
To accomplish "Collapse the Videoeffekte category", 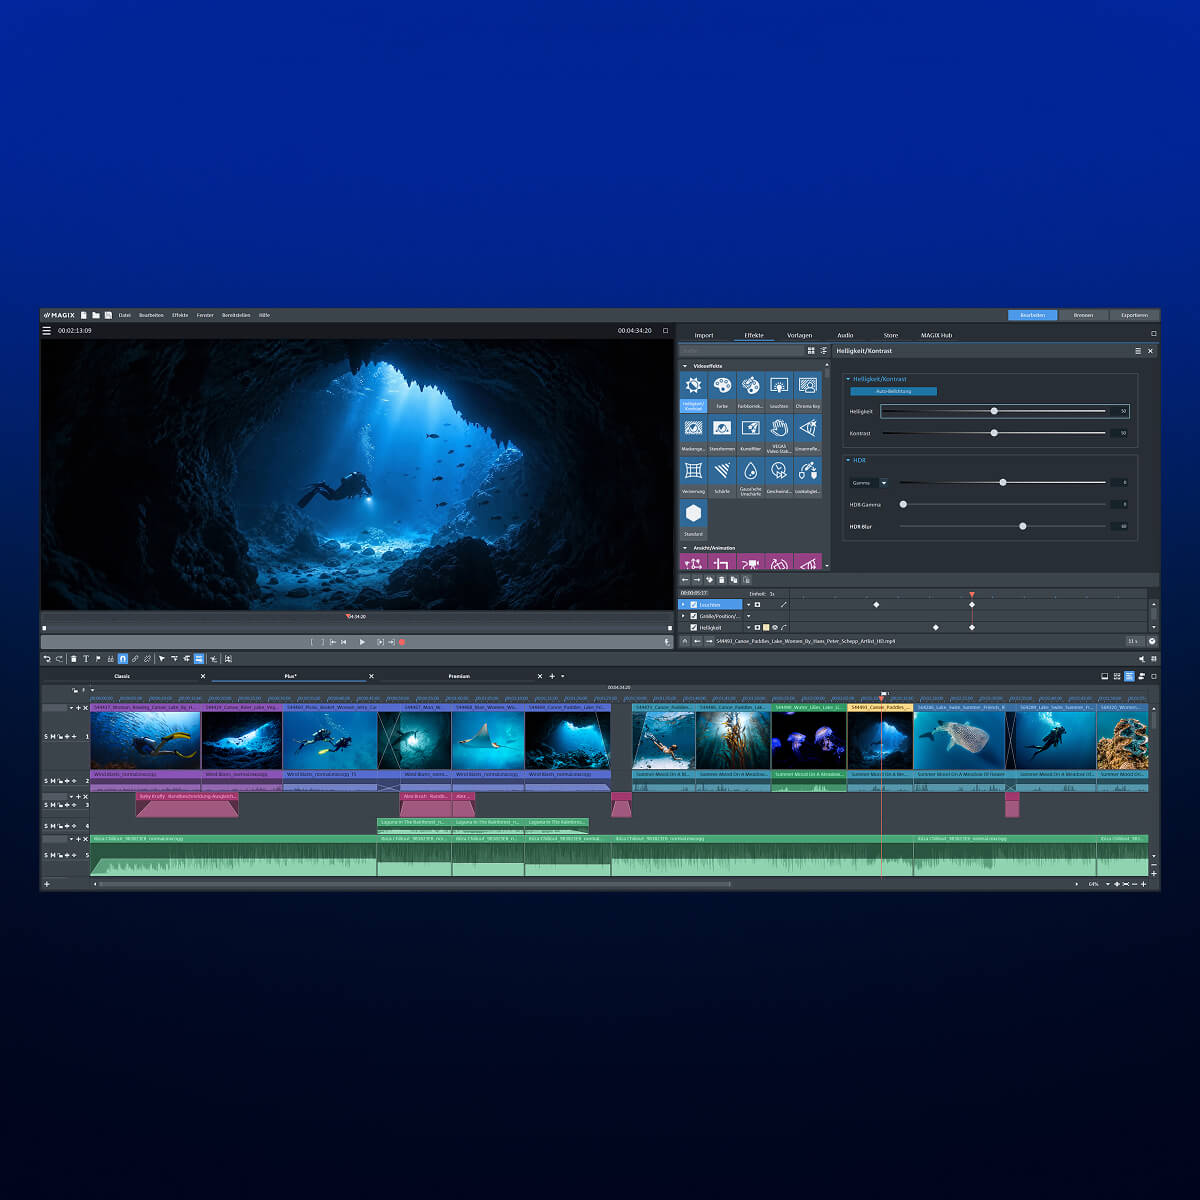I will tap(685, 366).
